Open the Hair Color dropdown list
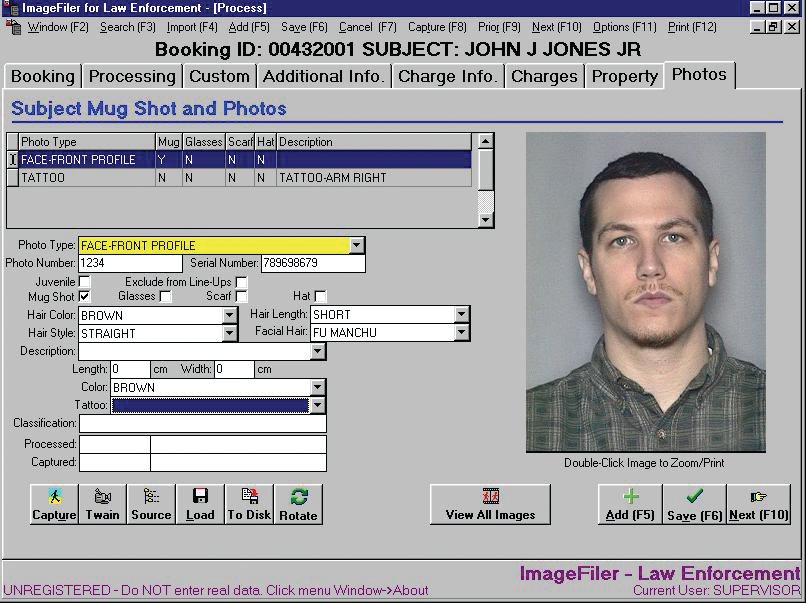The height and width of the screenshot is (603, 806). 229,316
